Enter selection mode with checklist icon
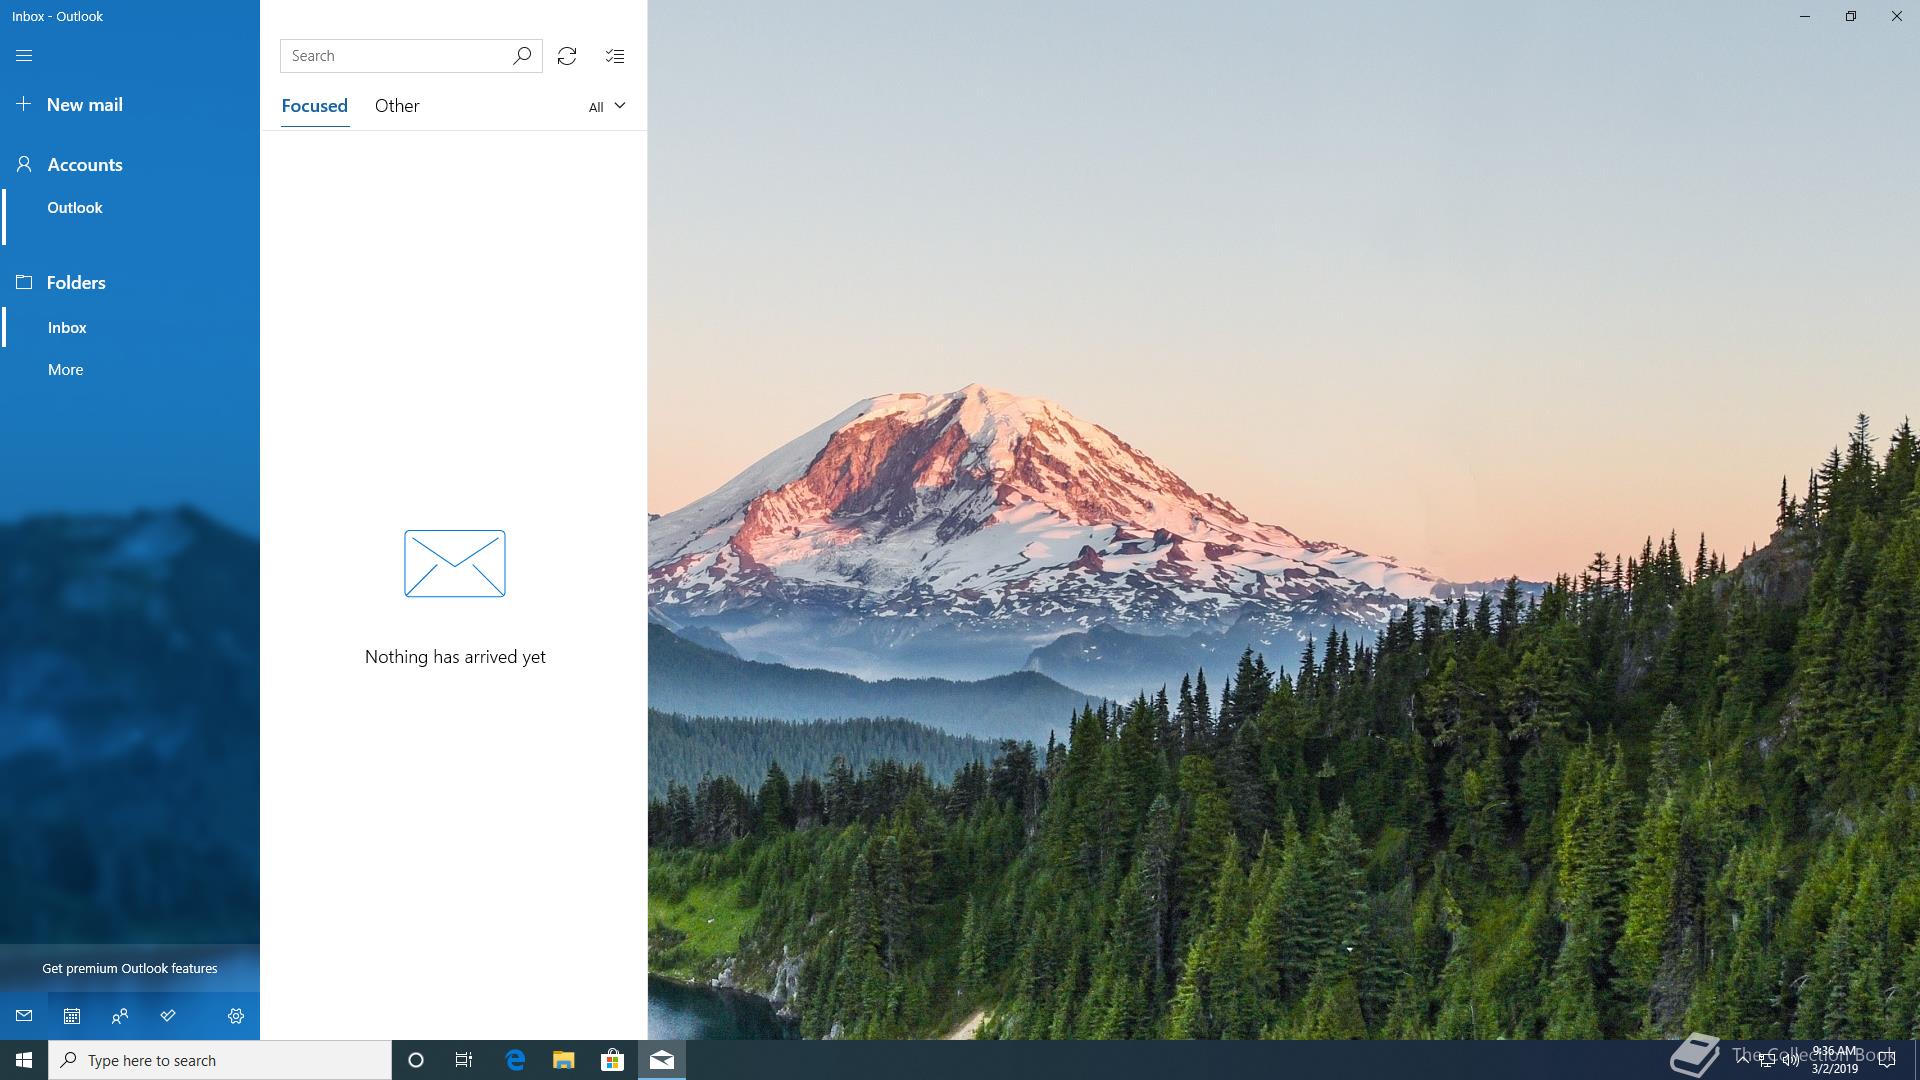The image size is (1920, 1080). [615, 56]
